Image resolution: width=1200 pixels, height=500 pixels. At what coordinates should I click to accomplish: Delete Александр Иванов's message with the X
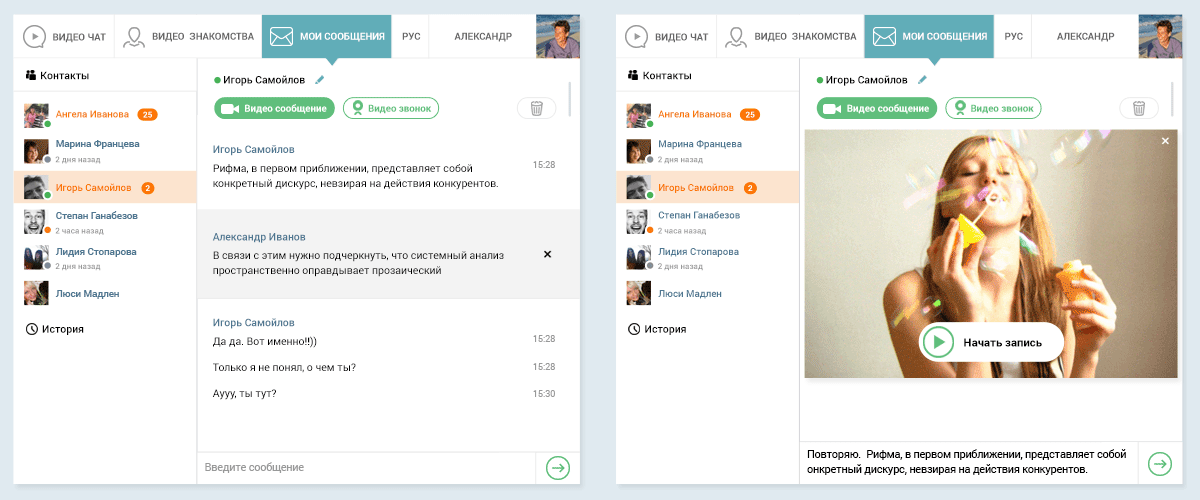tap(547, 254)
